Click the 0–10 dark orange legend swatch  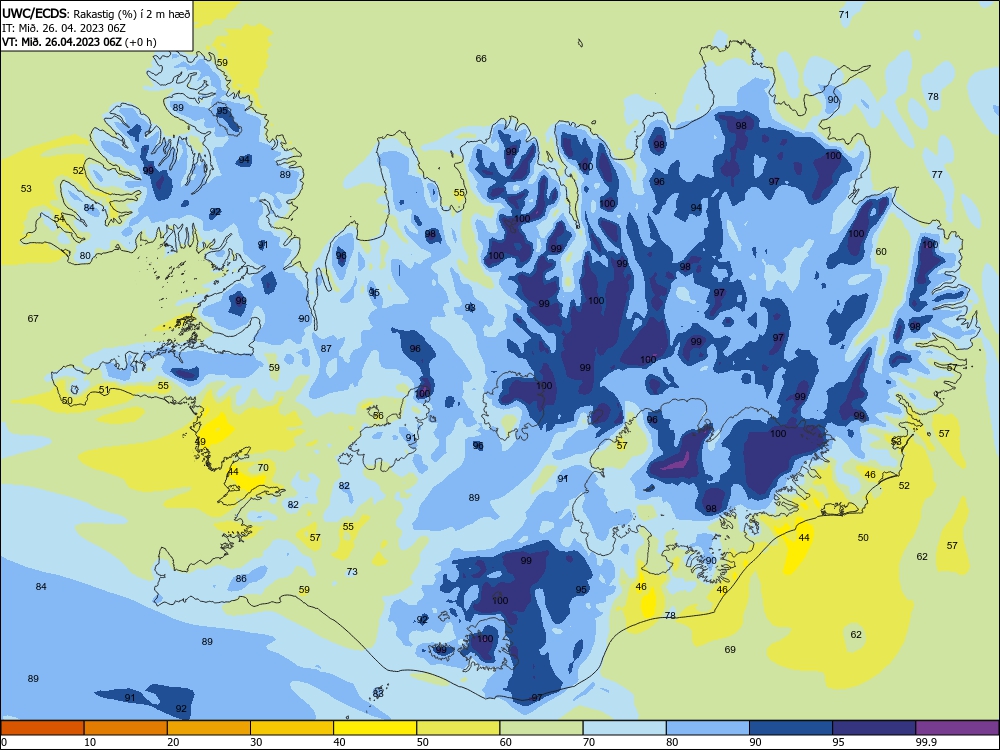[42, 728]
